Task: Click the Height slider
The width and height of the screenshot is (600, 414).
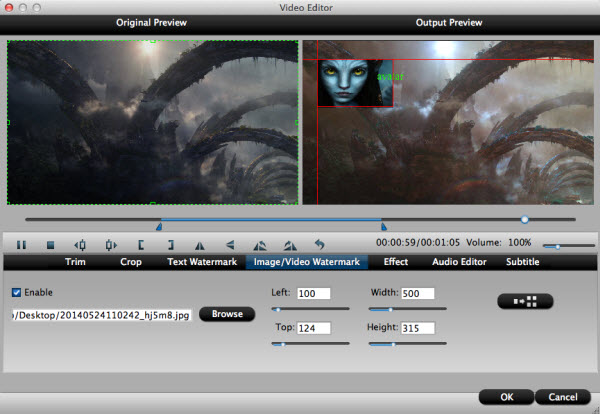Action: 408,344
